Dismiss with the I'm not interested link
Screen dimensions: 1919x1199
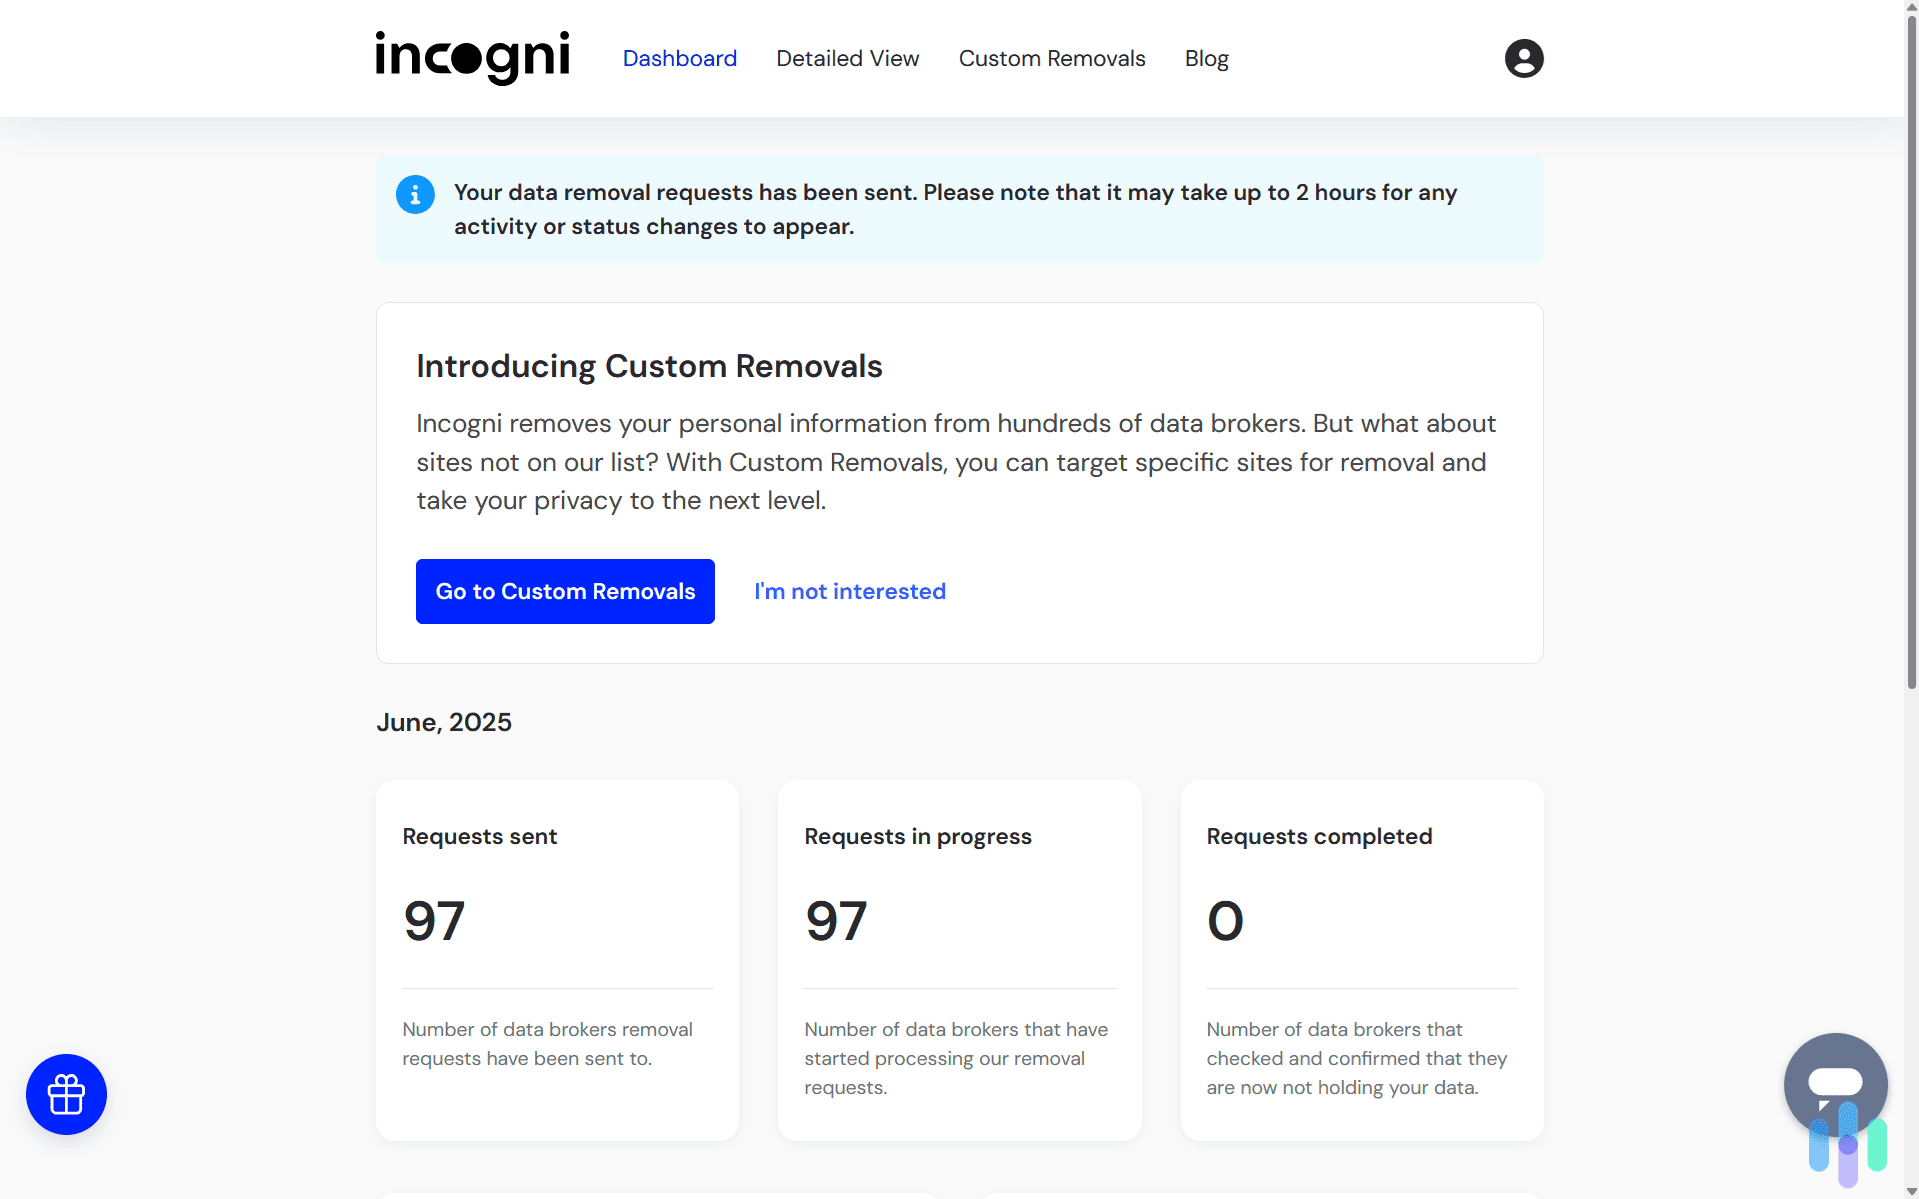[x=849, y=591]
